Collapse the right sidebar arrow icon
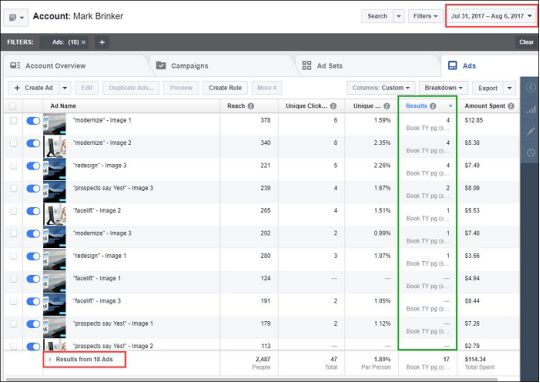The image size is (540, 383). point(531,87)
